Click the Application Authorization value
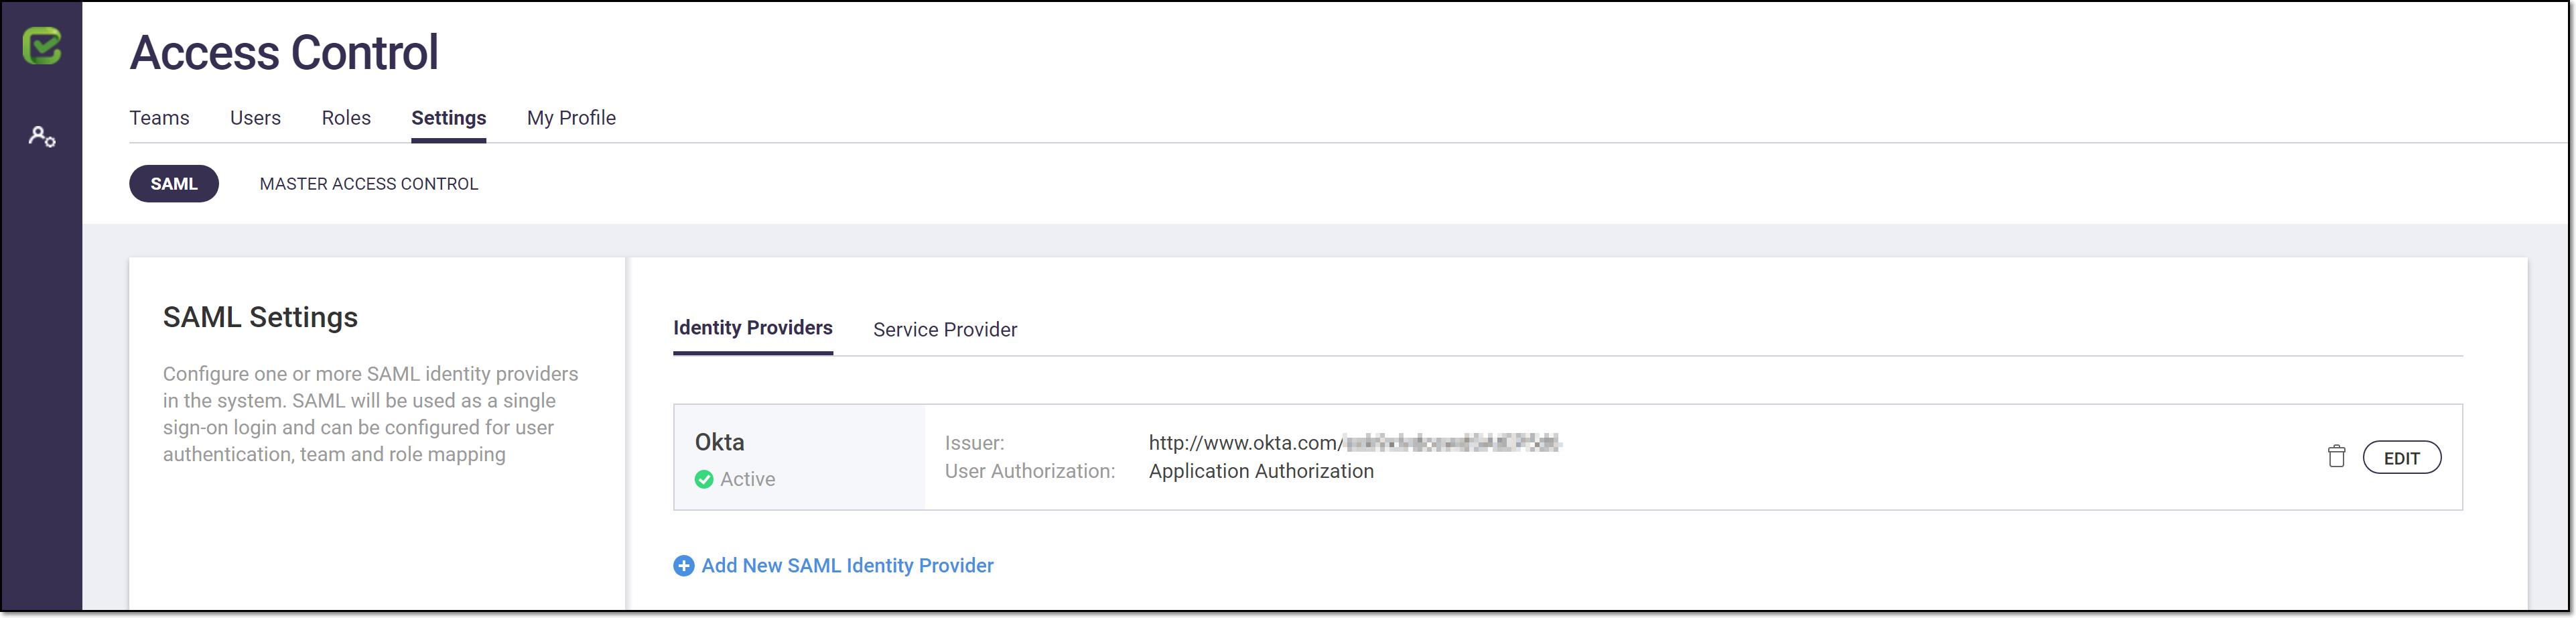 [x=1261, y=471]
